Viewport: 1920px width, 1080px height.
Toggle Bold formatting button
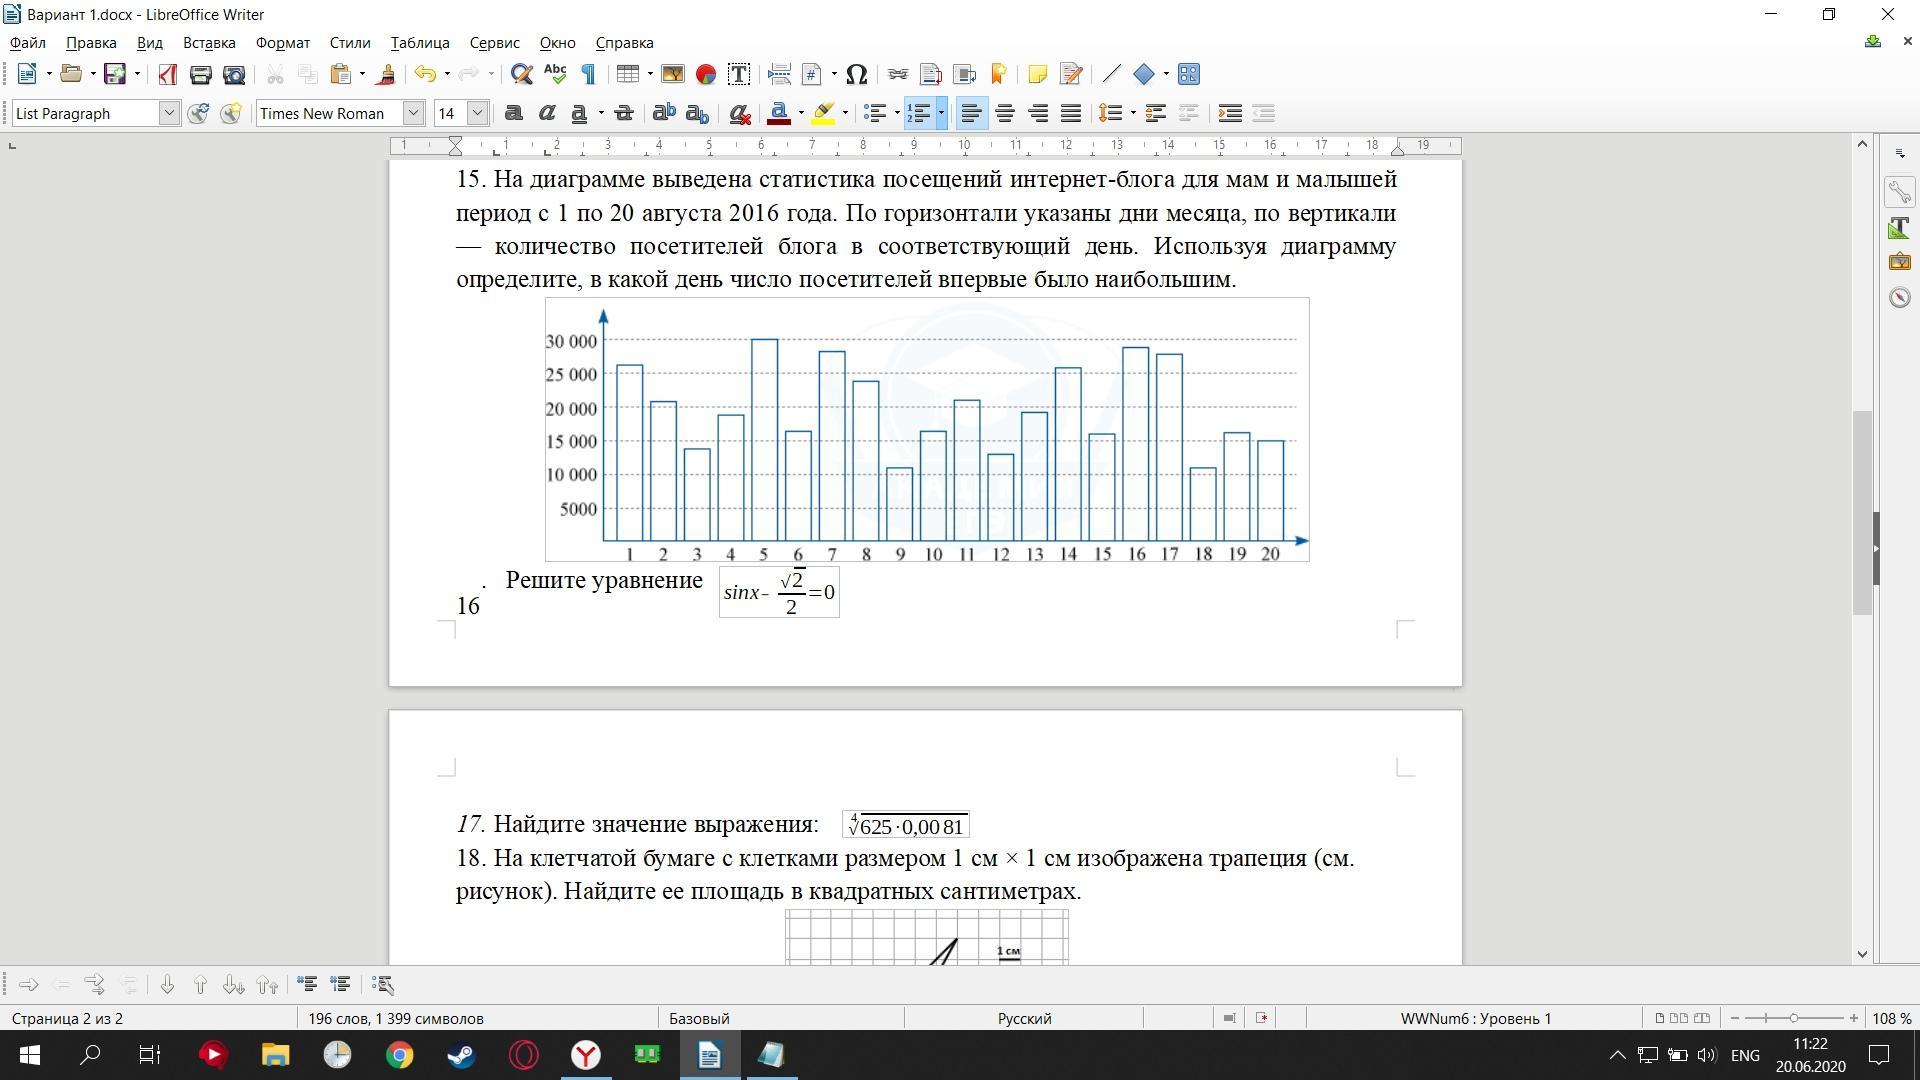pyautogui.click(x=513, y=113)
